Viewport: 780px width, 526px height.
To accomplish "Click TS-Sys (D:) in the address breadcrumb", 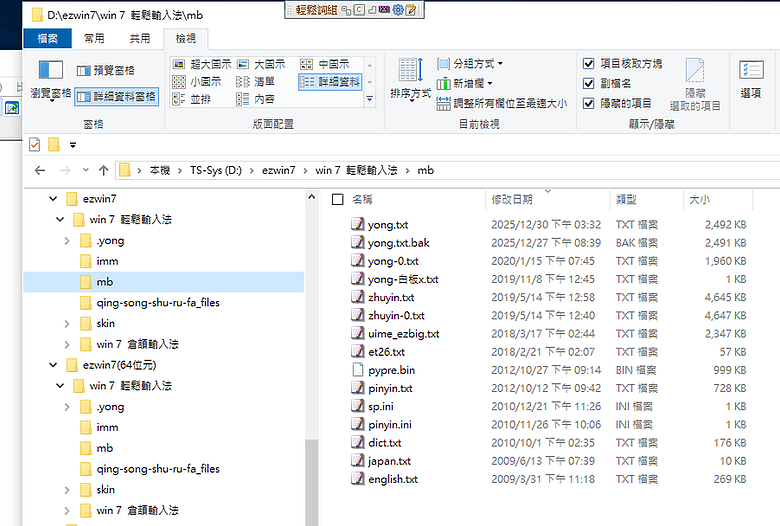I will [x=215, y=171].
